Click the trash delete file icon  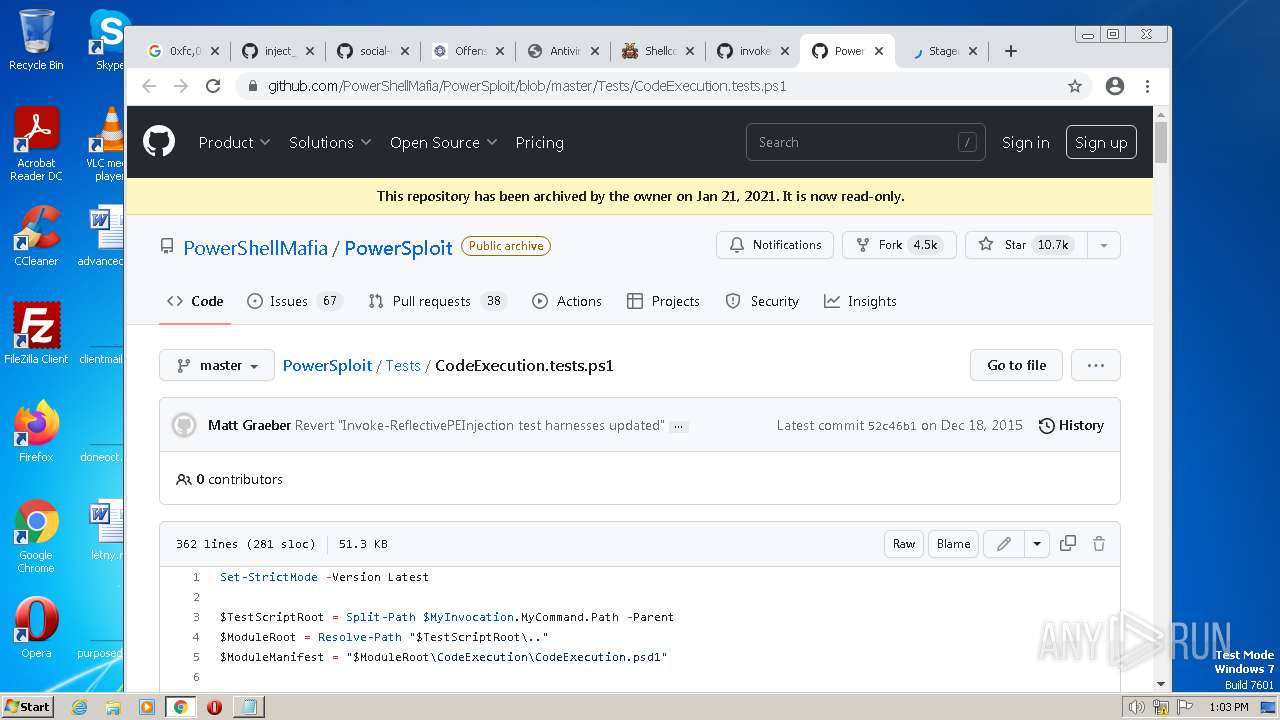pos(1099,543)
